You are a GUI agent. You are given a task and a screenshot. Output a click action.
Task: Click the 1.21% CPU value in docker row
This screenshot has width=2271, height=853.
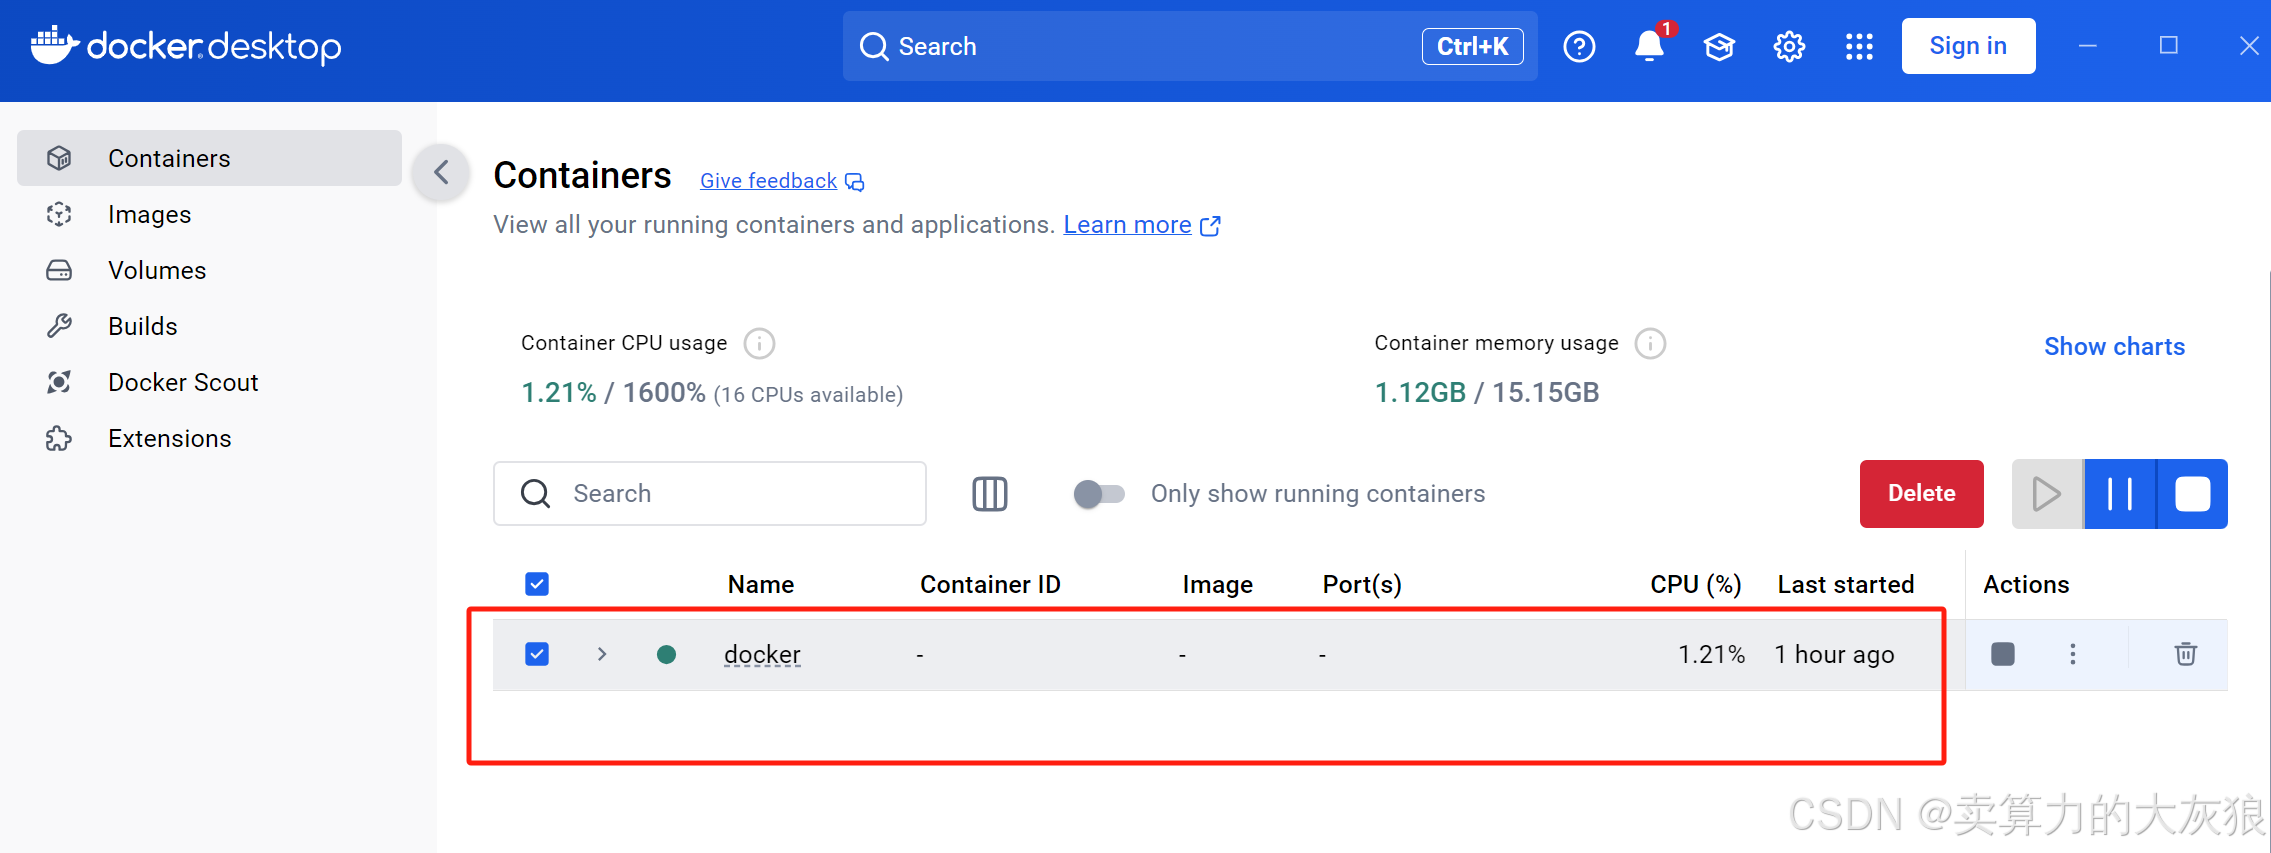1711,654
